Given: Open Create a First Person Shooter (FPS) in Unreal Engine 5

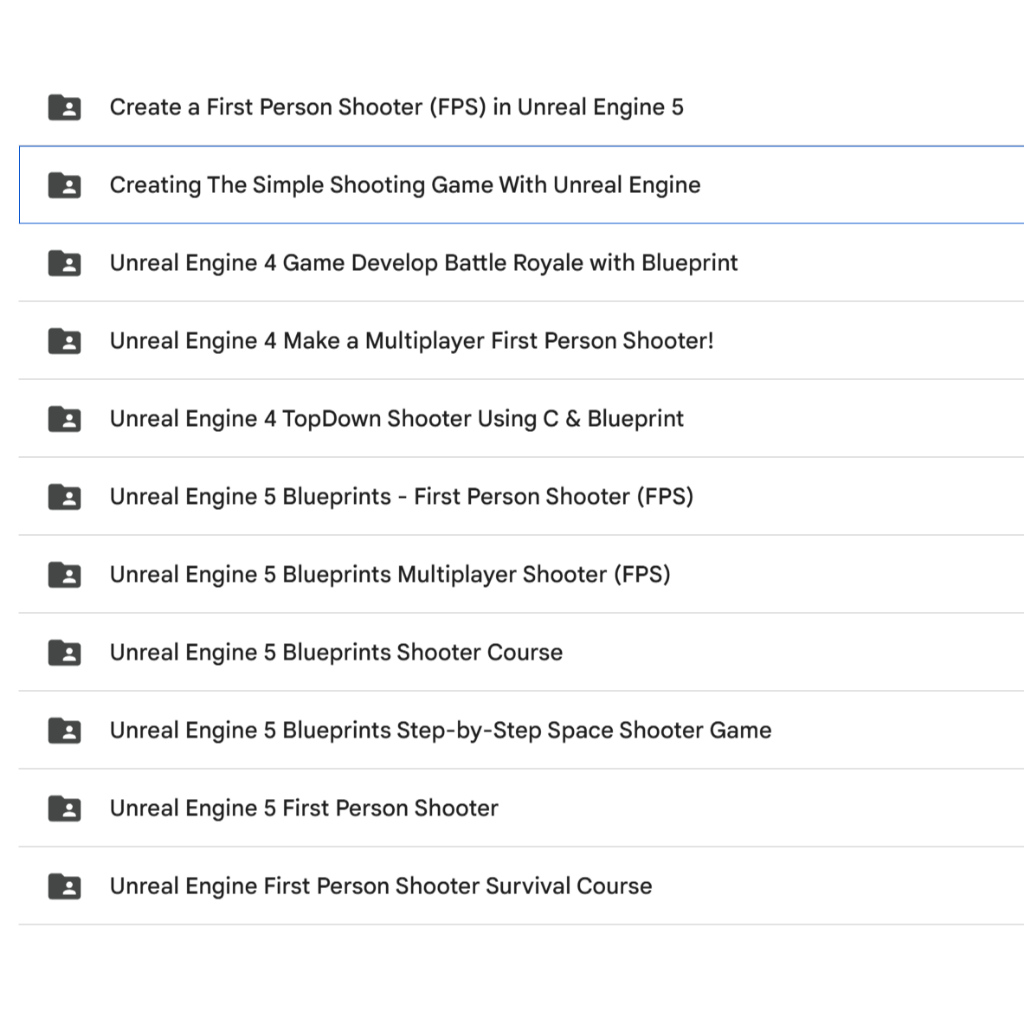Looking at the screenshot, I should (396, 107).
